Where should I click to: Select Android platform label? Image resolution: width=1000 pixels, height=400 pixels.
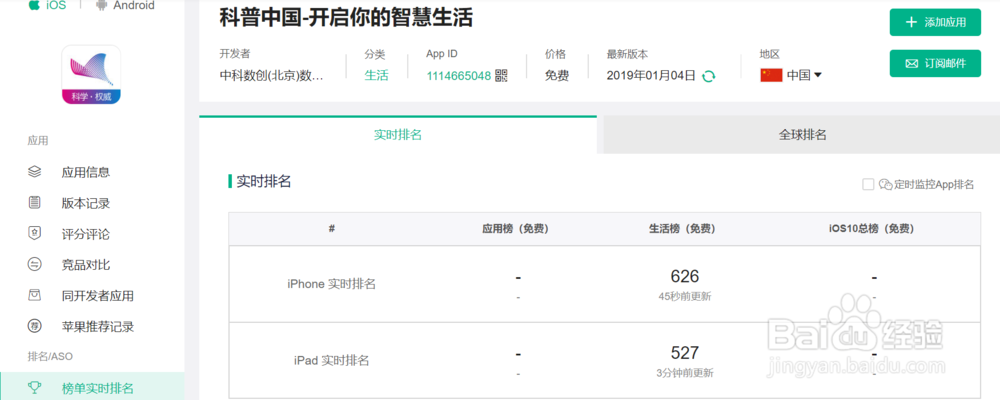[134, 6]
